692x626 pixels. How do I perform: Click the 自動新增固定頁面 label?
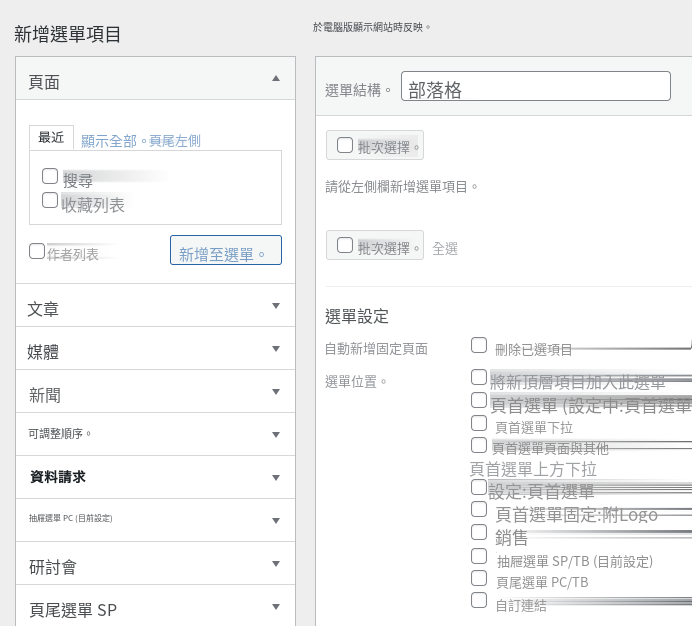point(376,349)
